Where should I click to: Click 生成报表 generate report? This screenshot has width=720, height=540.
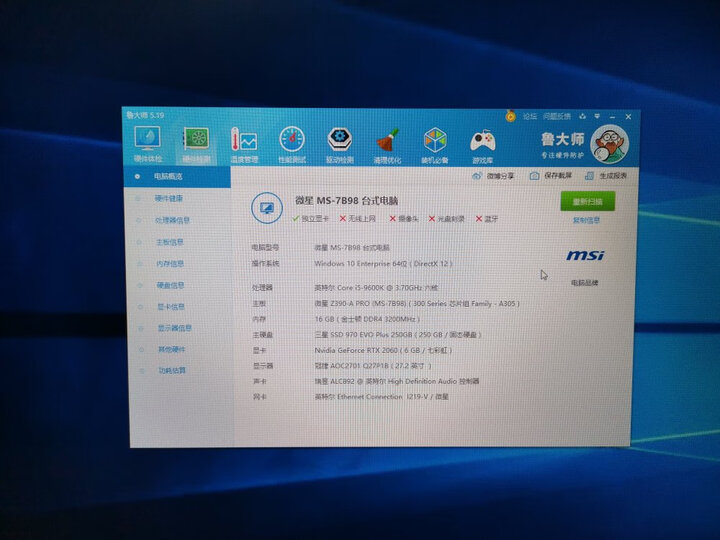click(x=606, y=175)
